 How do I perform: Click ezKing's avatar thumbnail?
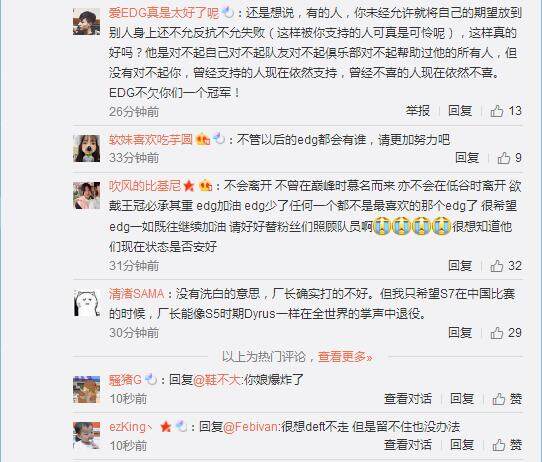tap(86, 435)
